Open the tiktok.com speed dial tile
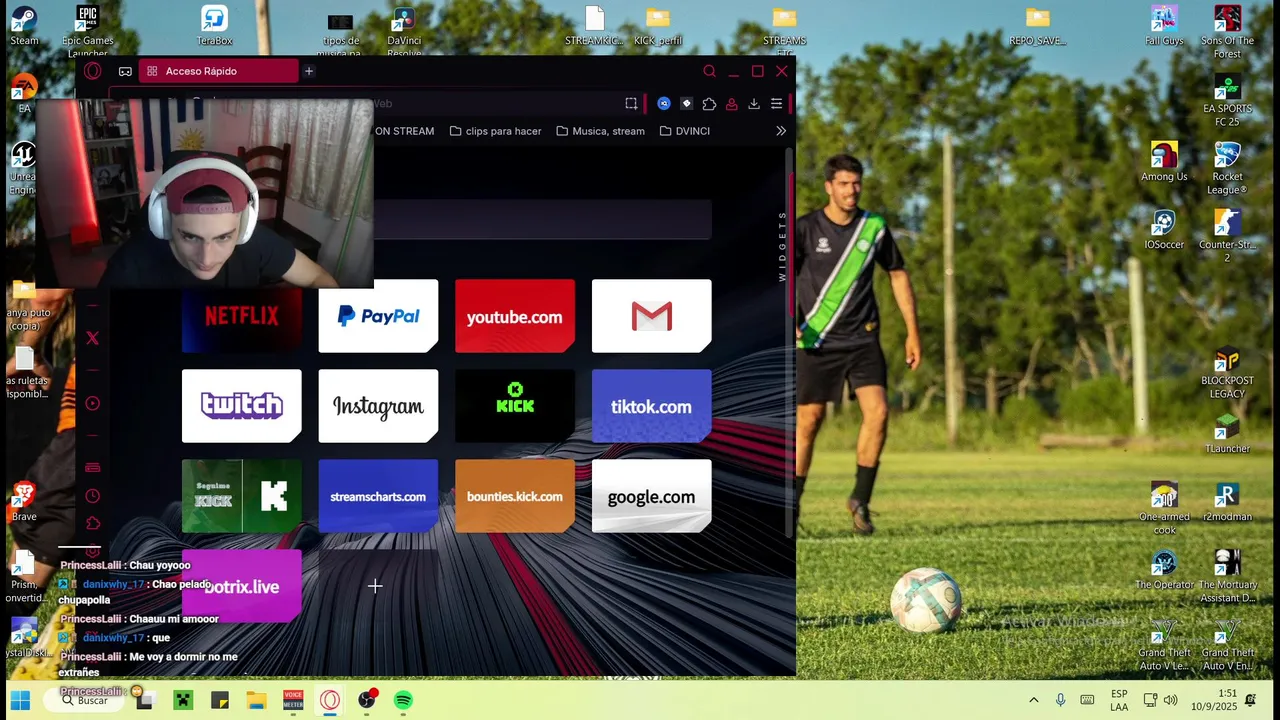This screenshot has height=720, width=1280. (652, 406)
